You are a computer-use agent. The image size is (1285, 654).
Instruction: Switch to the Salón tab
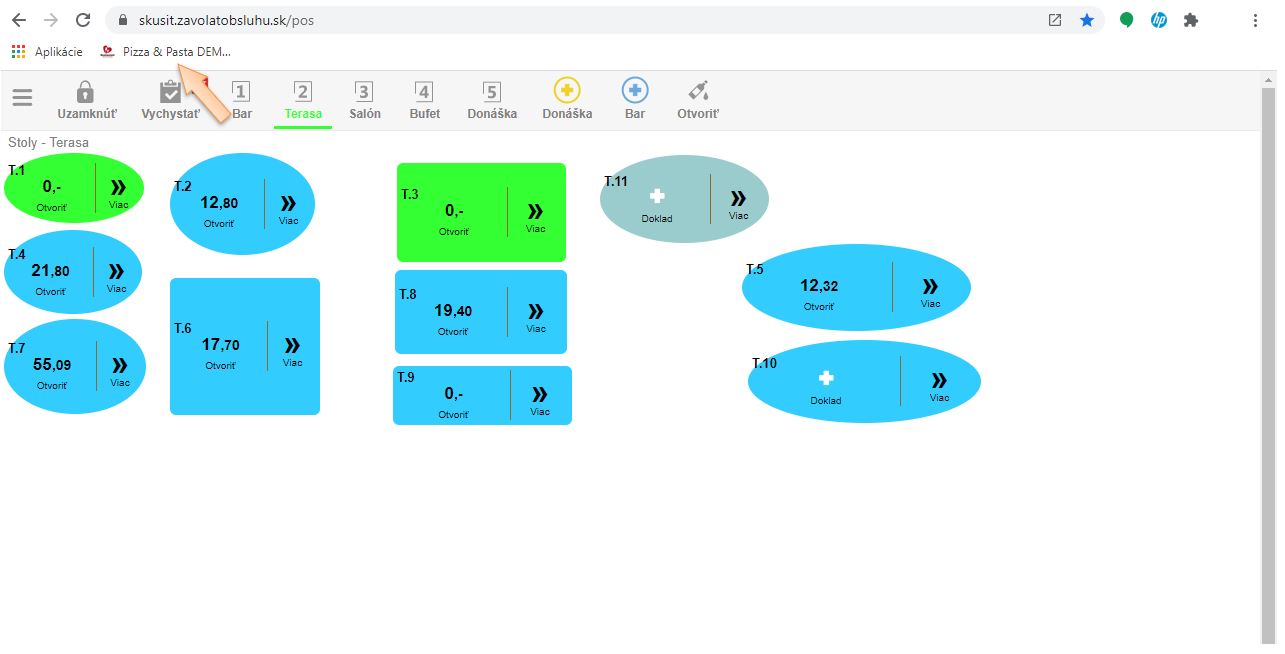click(365, 101)
